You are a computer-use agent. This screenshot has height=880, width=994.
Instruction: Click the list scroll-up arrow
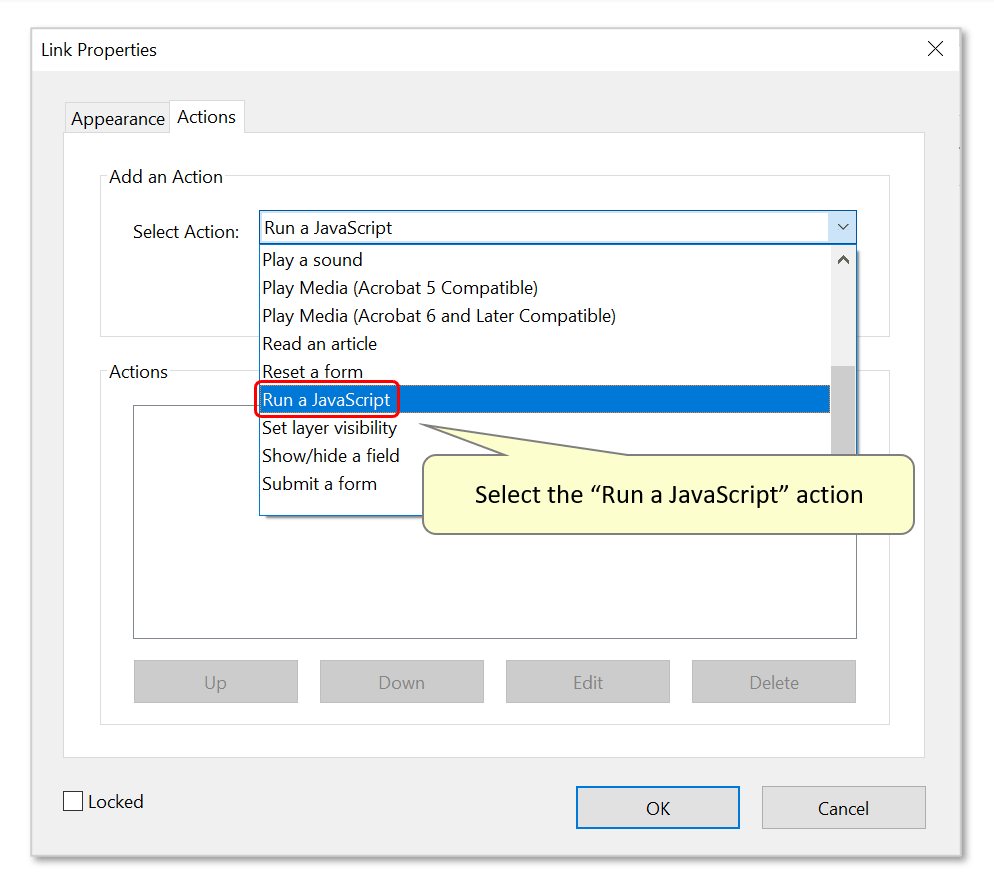(x=842, y=260)
